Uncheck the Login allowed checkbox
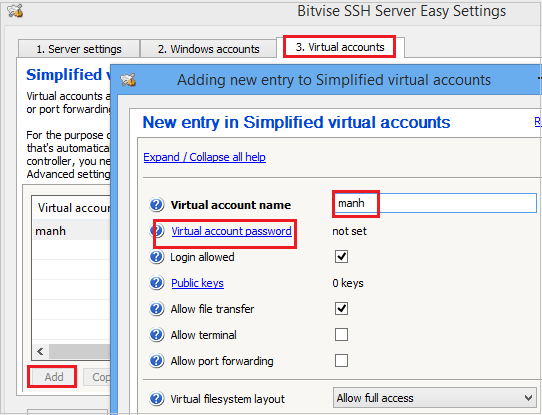The height and width of the screenshot is (415, 542). pyautogui.click(x=341, y=257)
